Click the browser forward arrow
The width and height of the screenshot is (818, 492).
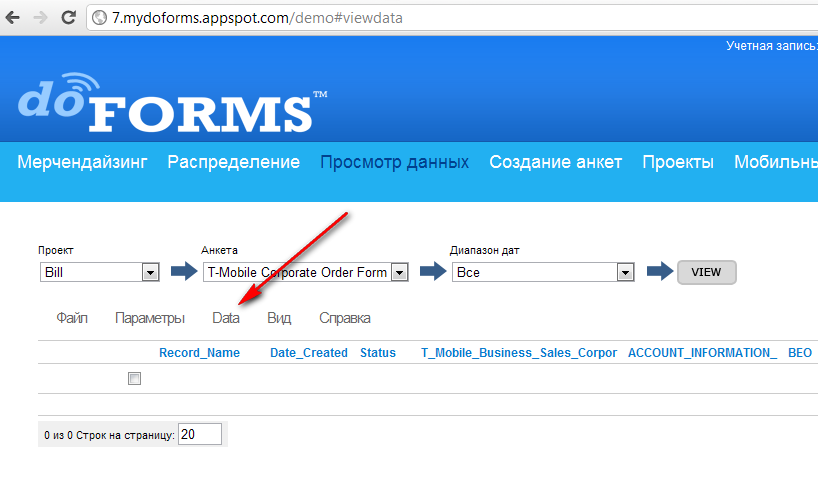tap(41, 17)
